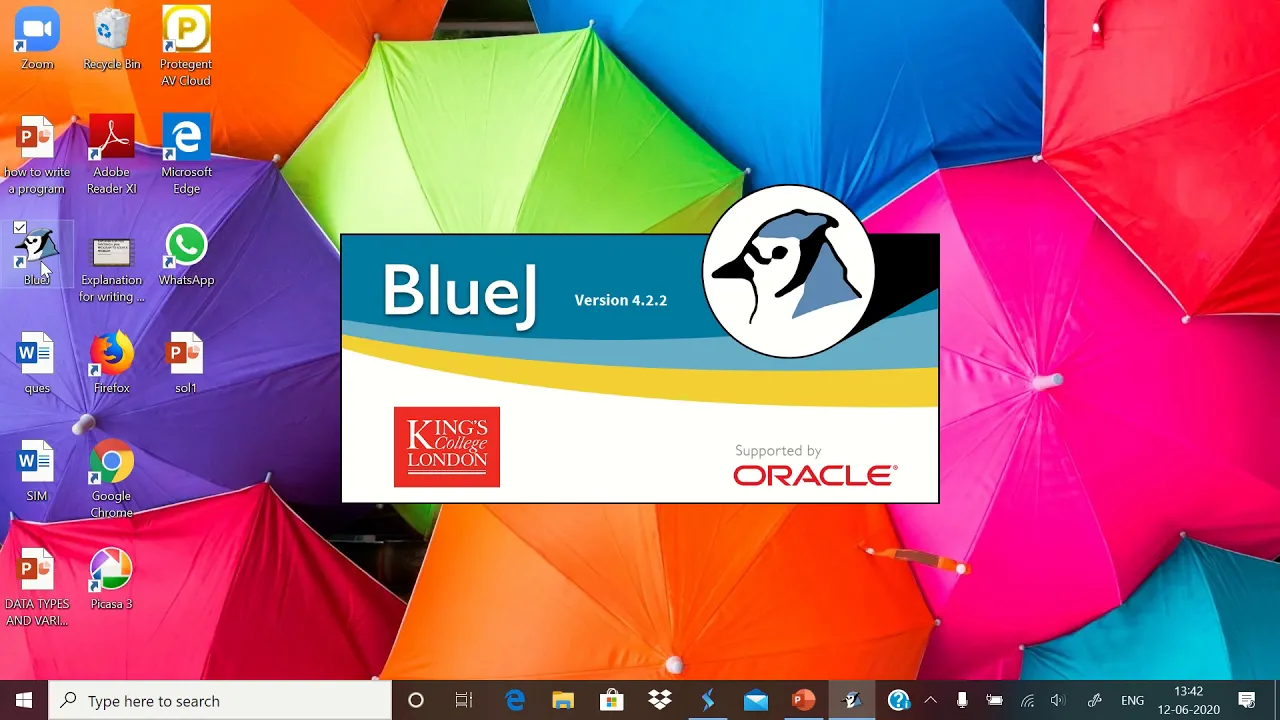Screen dimensions: 1280x720
Task: Open the volume control icon
Action: tap(1058, 700)
